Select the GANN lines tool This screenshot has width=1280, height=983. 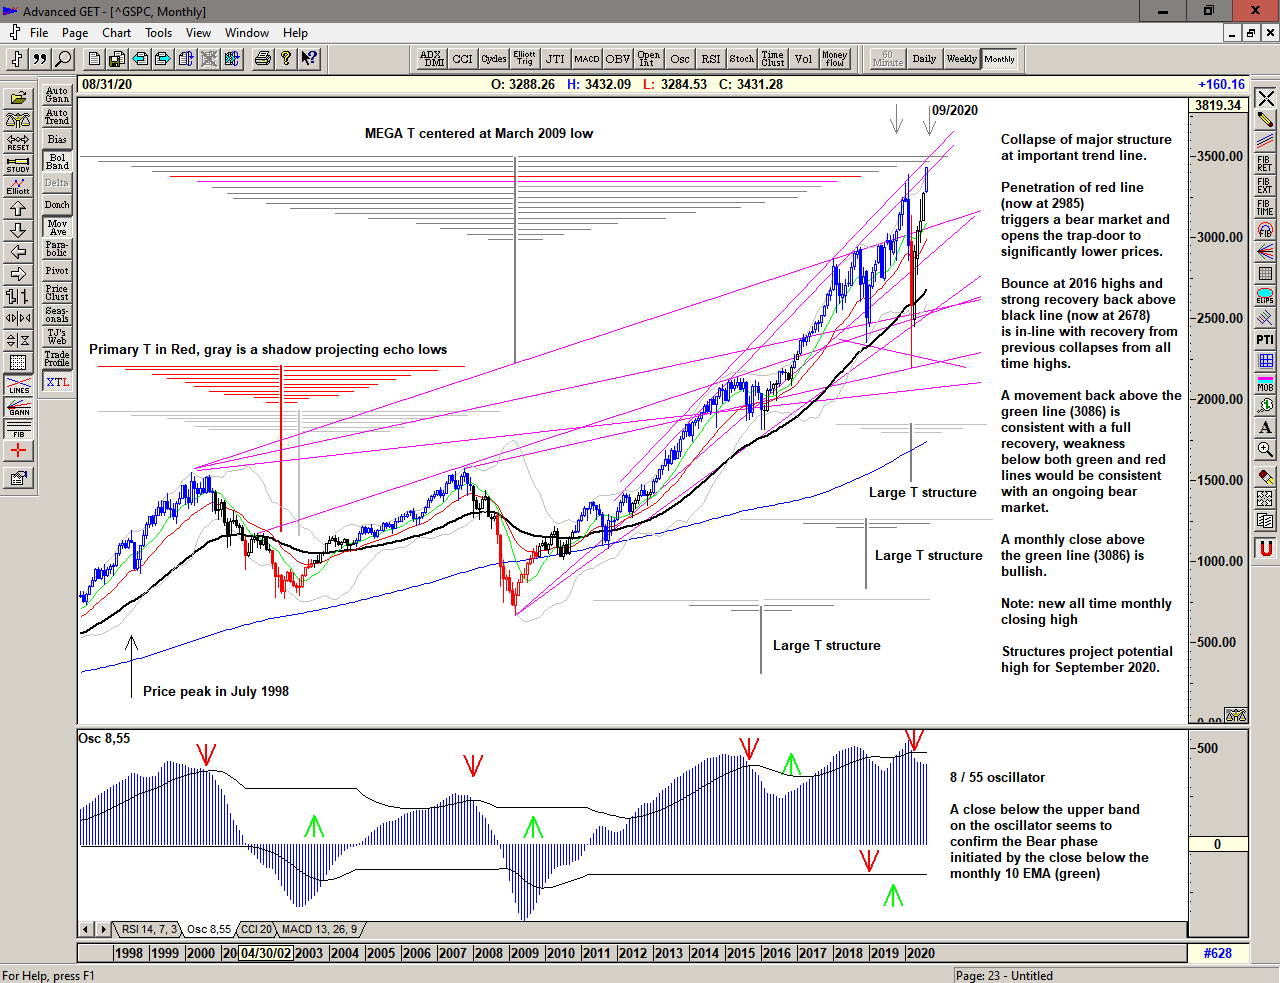pyautogui.click(x=18, y=406)
